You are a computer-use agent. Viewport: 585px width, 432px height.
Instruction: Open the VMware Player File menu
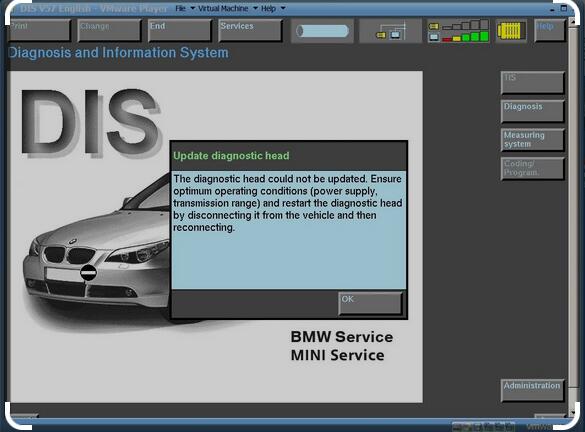coord(180,8)
